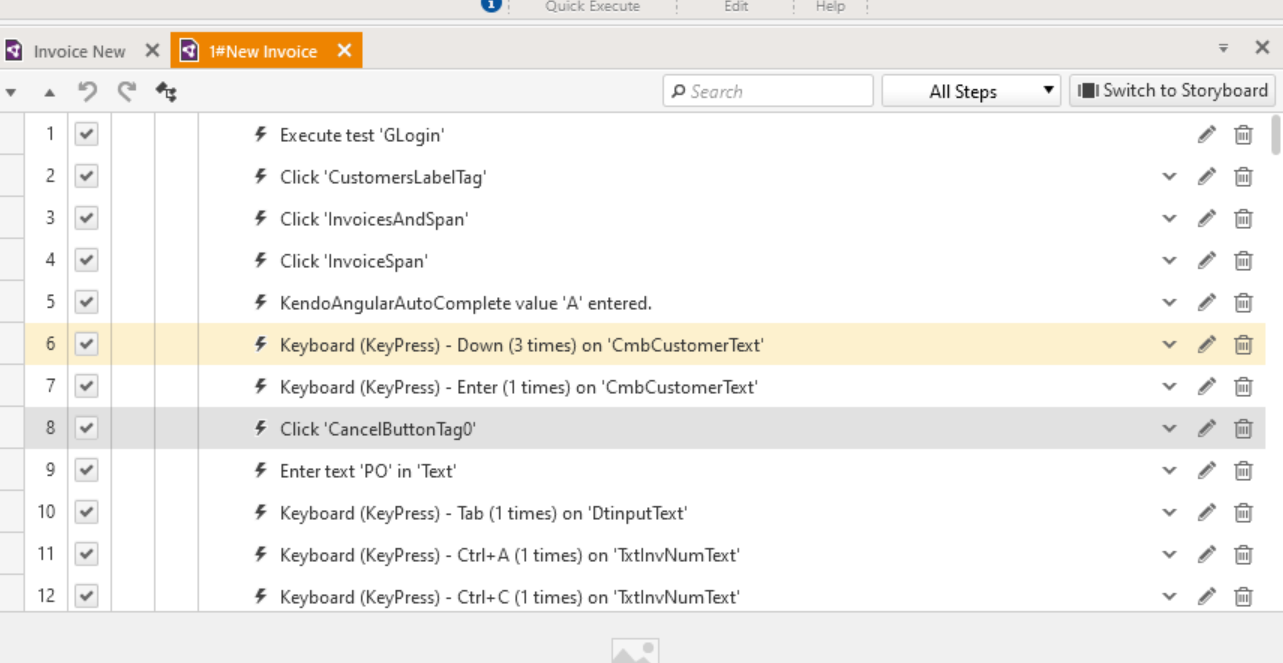Uncheck the checkbox for step 2

point(87,177)
